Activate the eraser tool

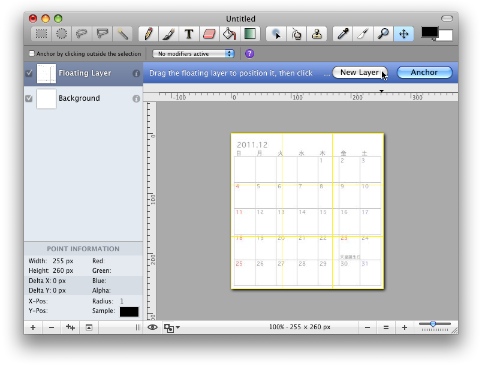coord(209,34)
